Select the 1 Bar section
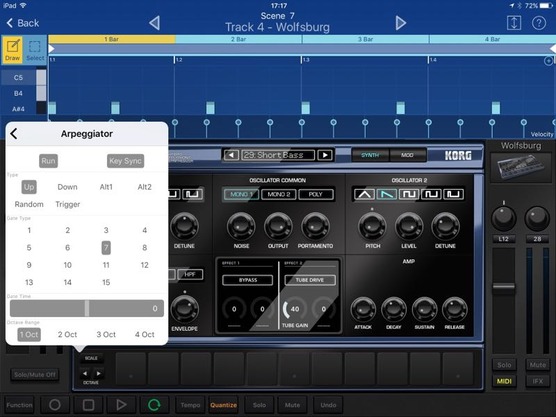 [112, 39]
